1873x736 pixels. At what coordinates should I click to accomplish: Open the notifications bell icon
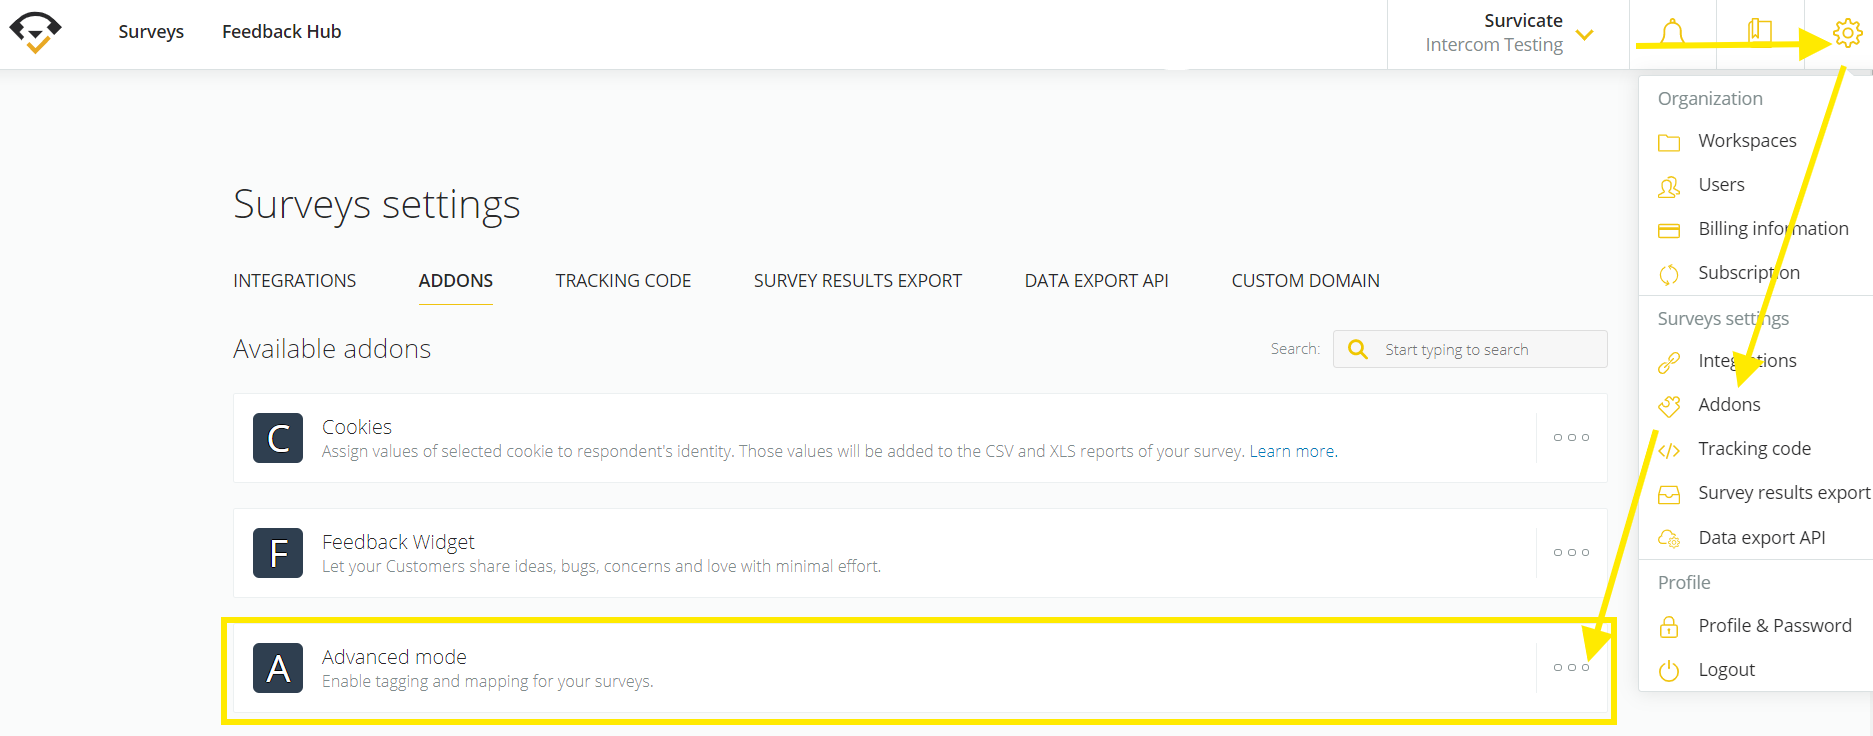point(1672,33)
